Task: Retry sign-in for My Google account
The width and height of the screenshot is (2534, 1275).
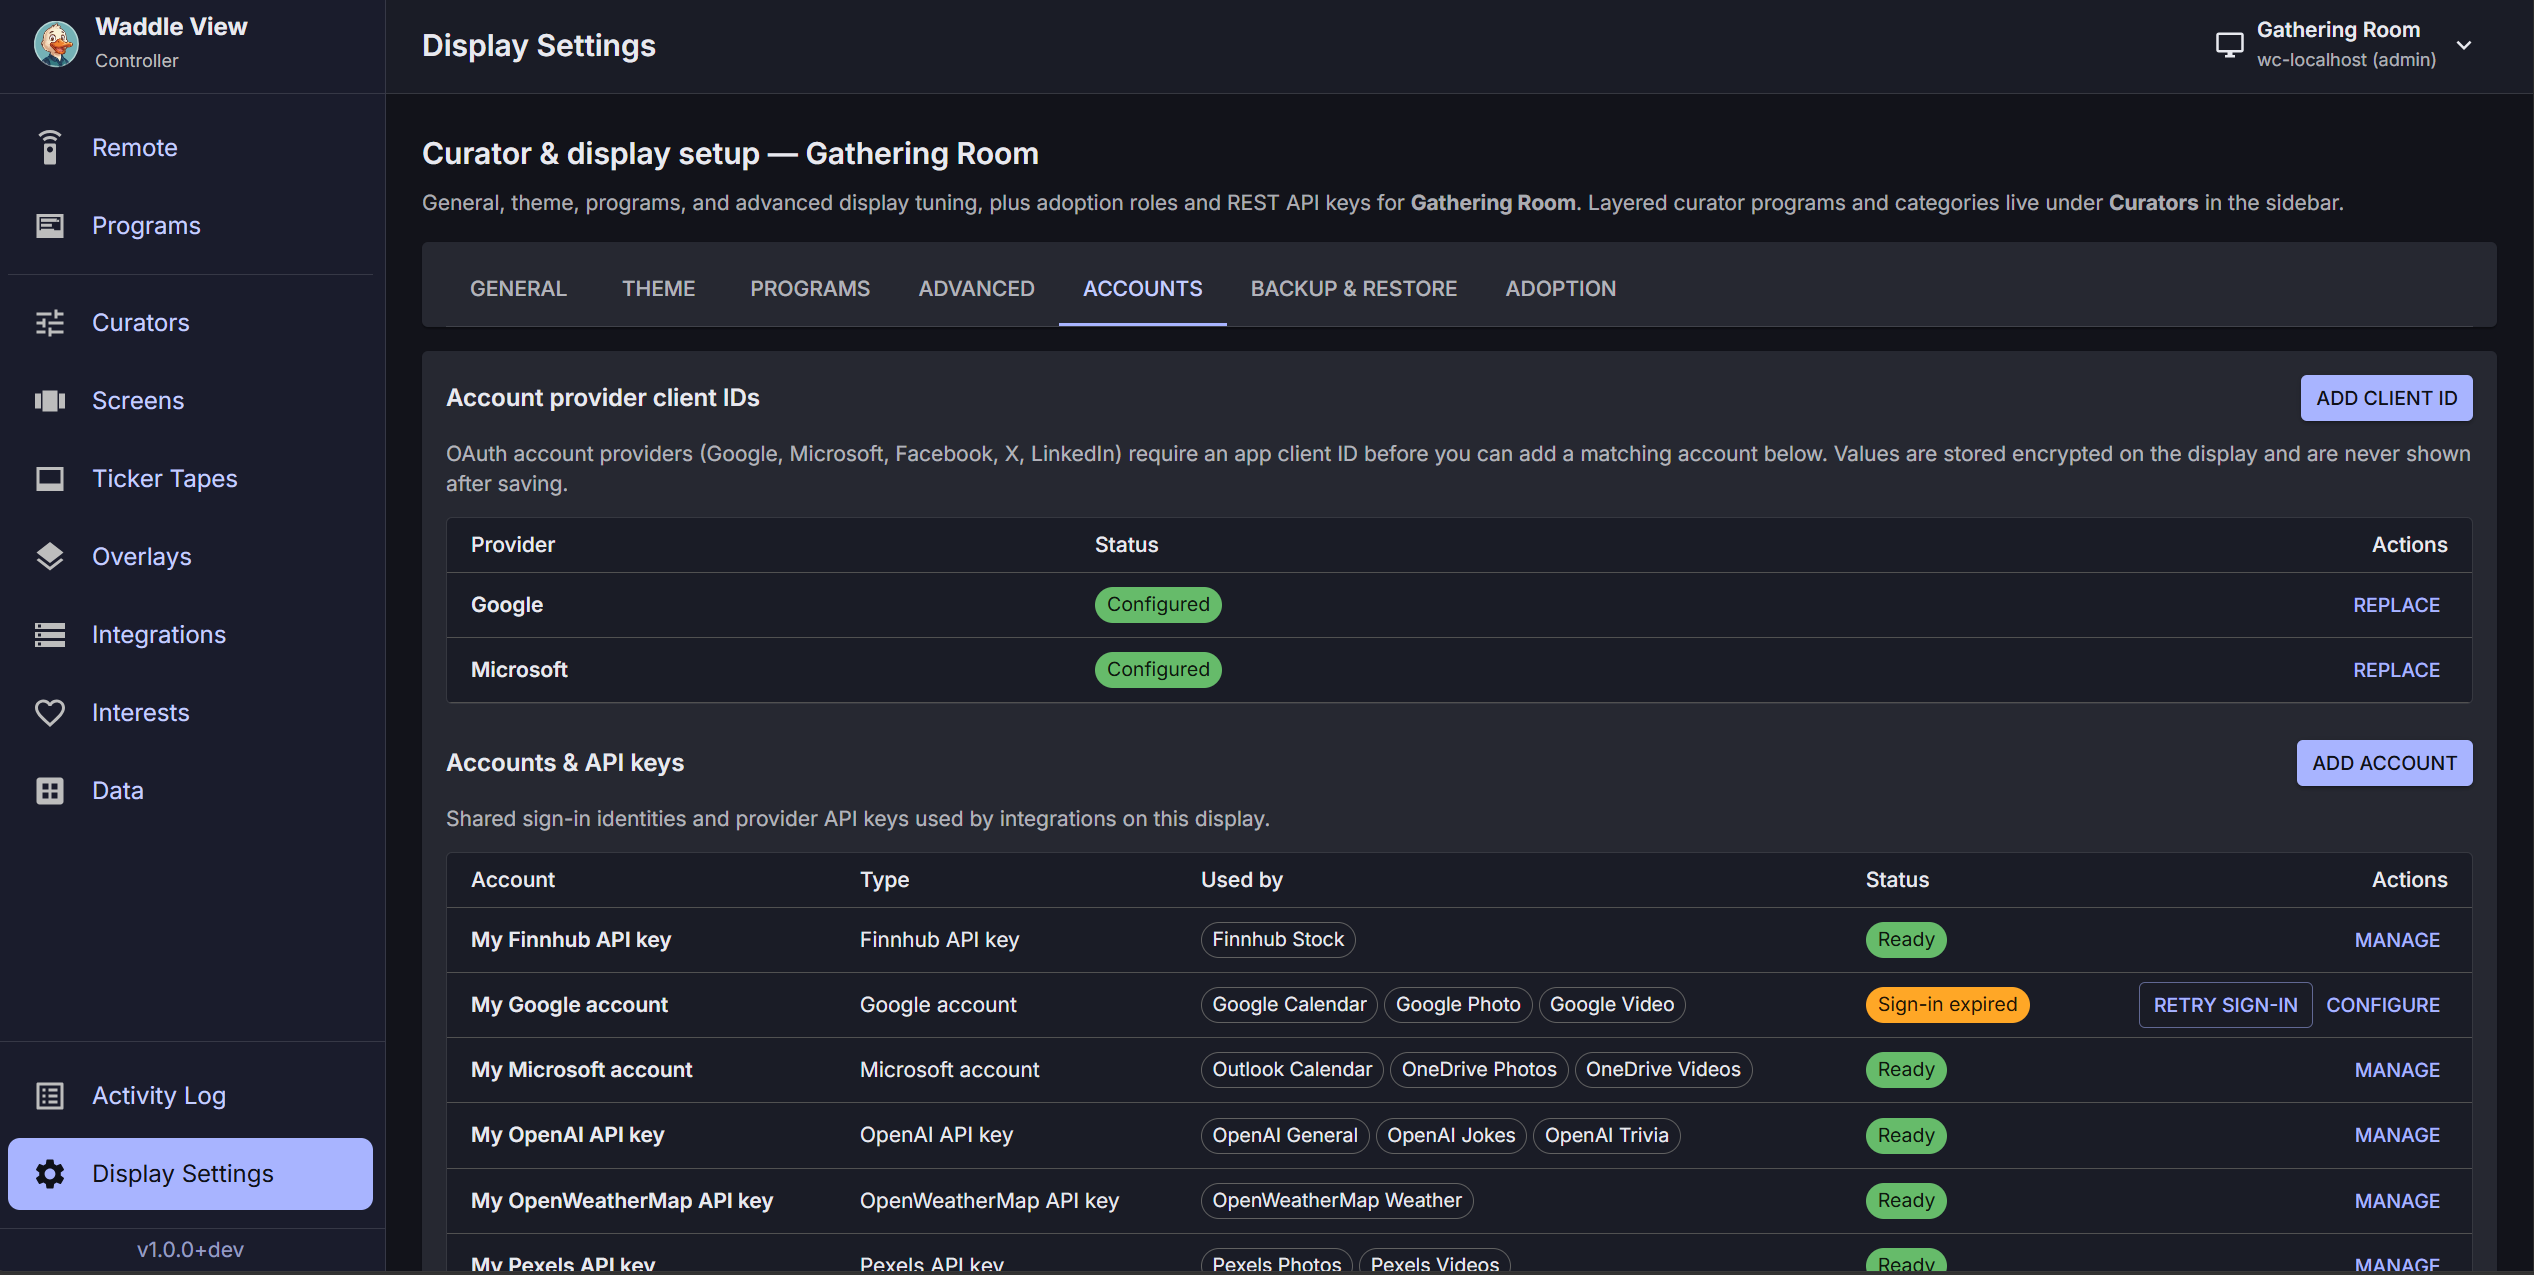Action: [2225, 1005]
